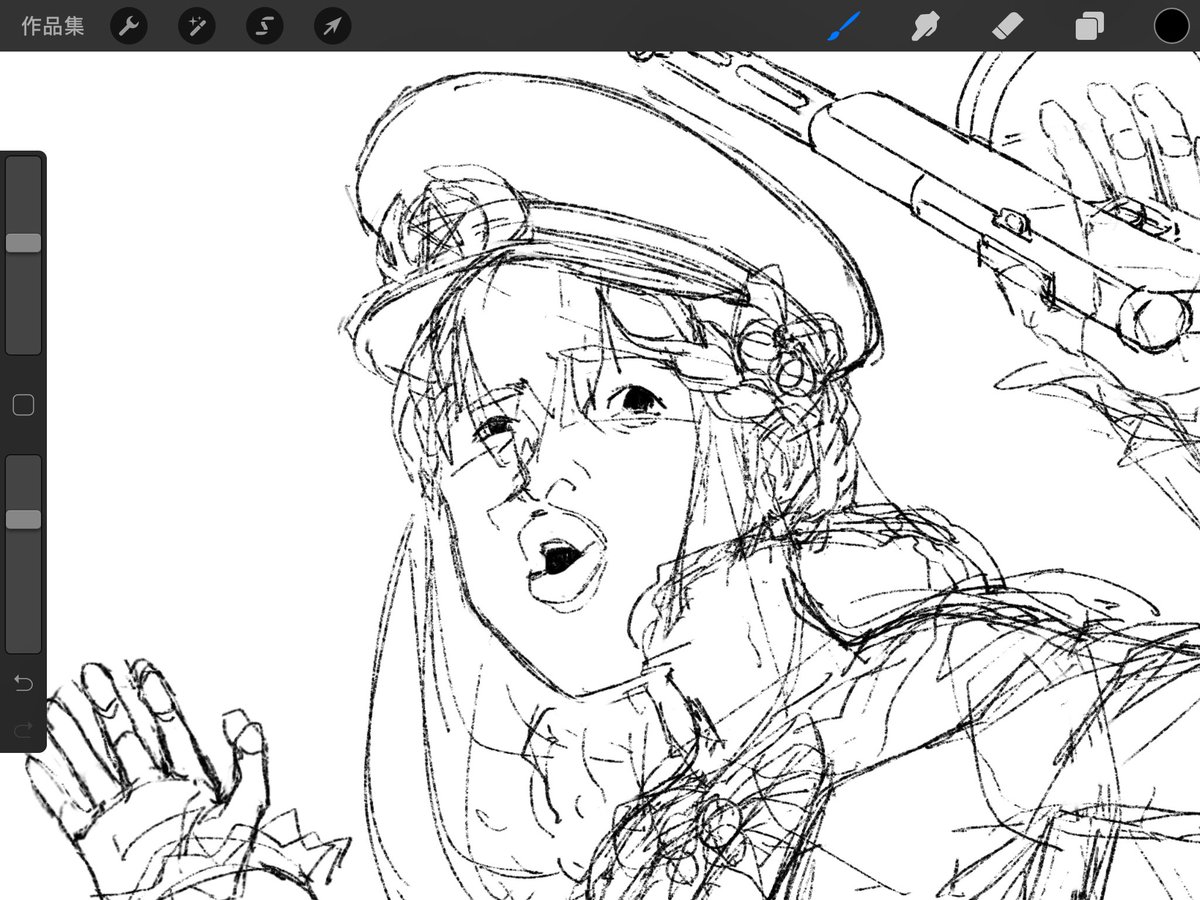
Task: Open the Layers panel
Action: click(x=1089, y=26)
